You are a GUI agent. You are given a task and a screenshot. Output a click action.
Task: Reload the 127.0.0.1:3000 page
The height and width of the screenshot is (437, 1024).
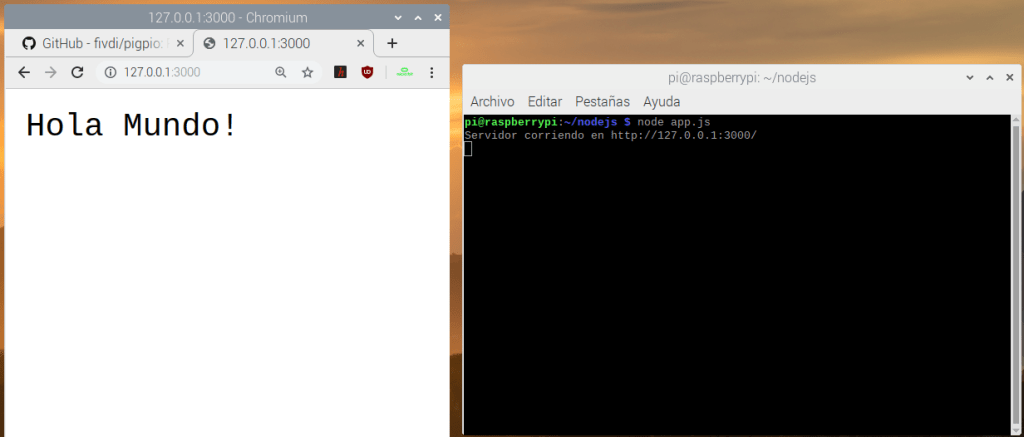[77, 72]
